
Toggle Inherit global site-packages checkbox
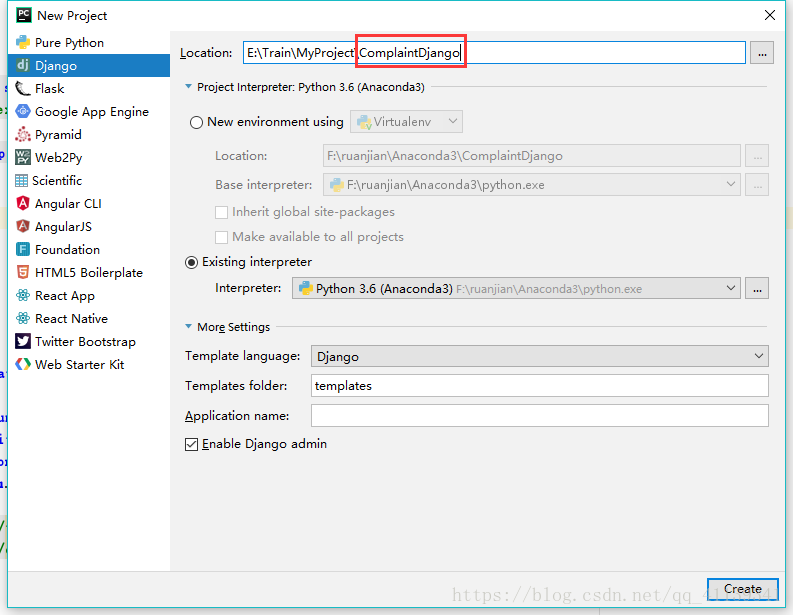[x=221, y=212]
